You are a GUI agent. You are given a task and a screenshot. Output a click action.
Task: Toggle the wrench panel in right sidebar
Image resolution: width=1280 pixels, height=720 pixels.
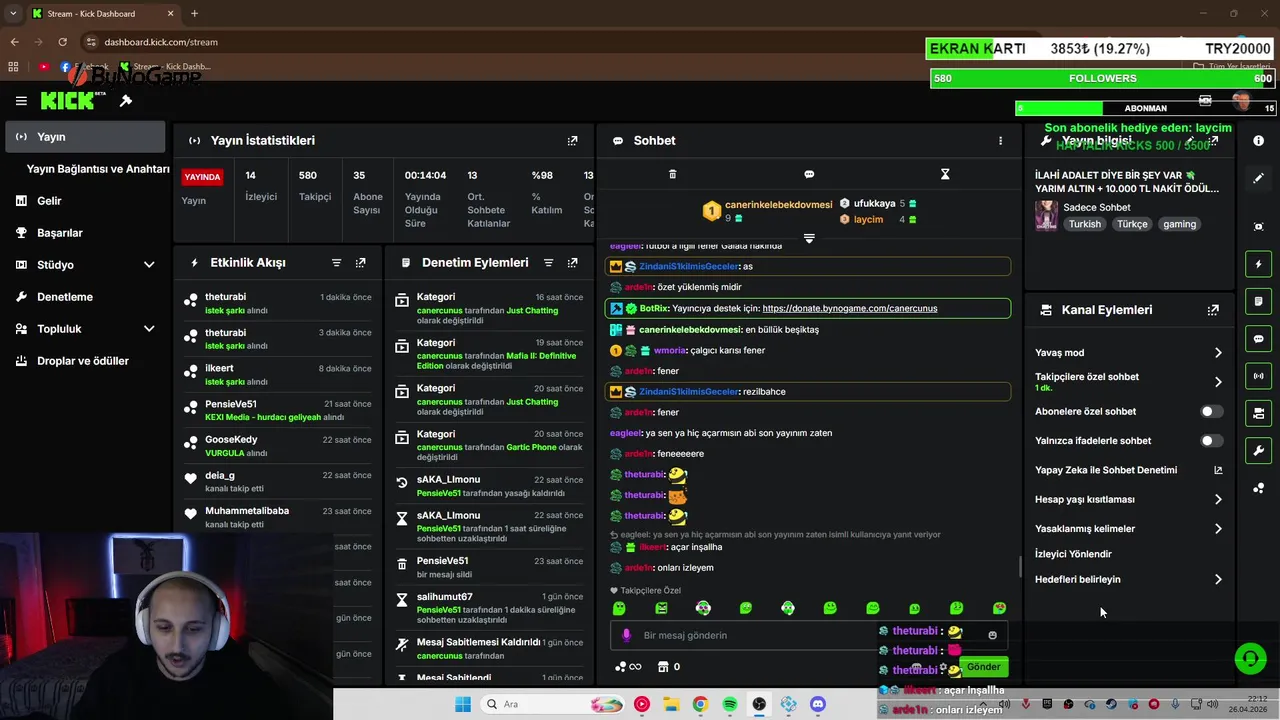coord(1258,451)
